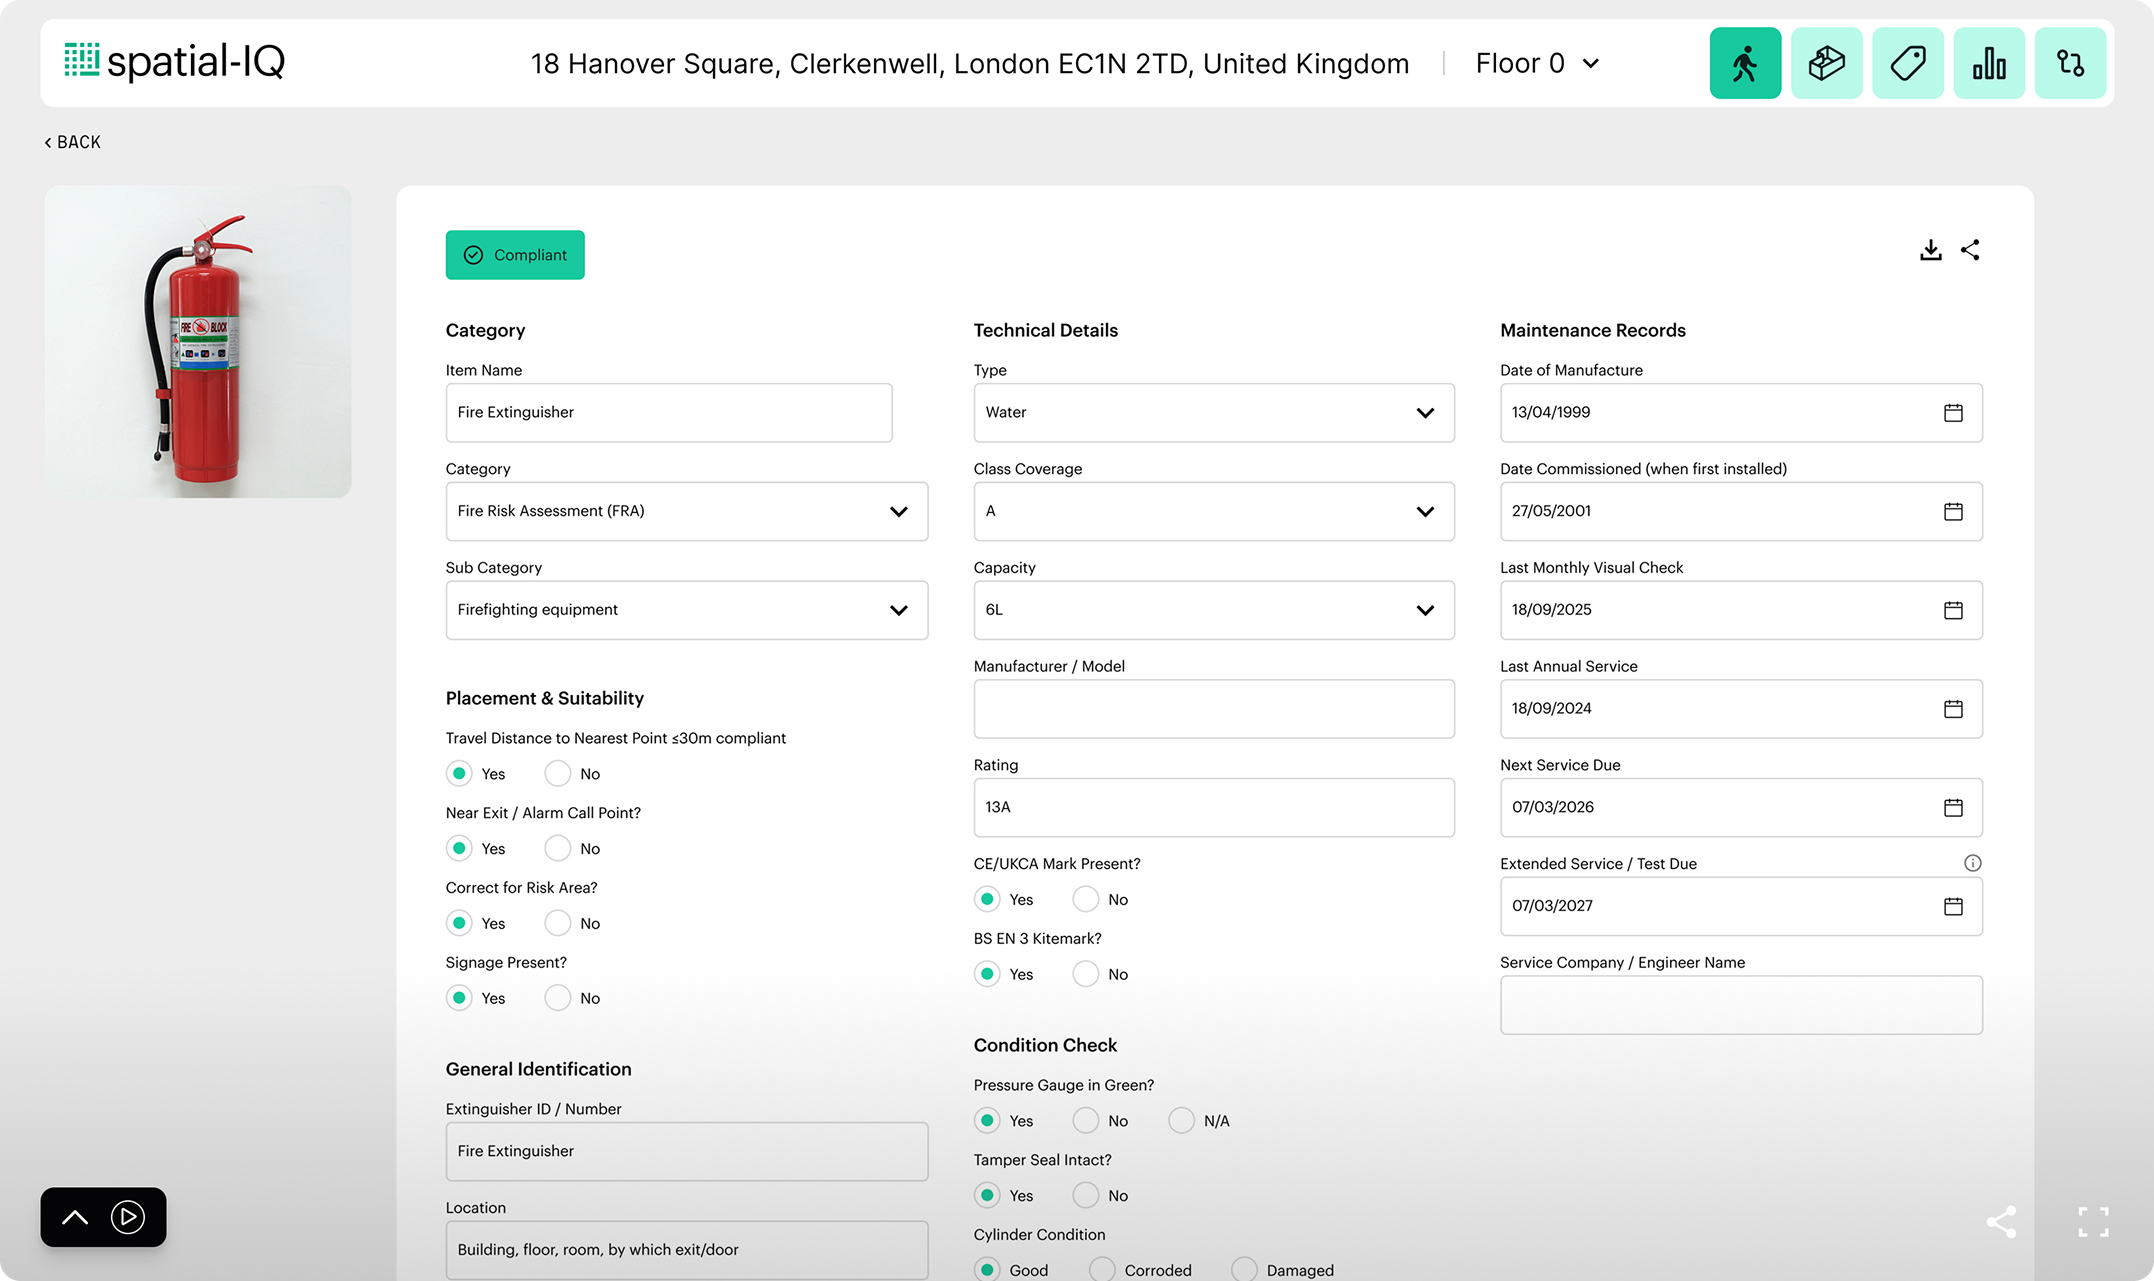Expand the Floor 0 selector
The width and height of the screenshot is (2154, 1281).
click(x=1538, y=64)
